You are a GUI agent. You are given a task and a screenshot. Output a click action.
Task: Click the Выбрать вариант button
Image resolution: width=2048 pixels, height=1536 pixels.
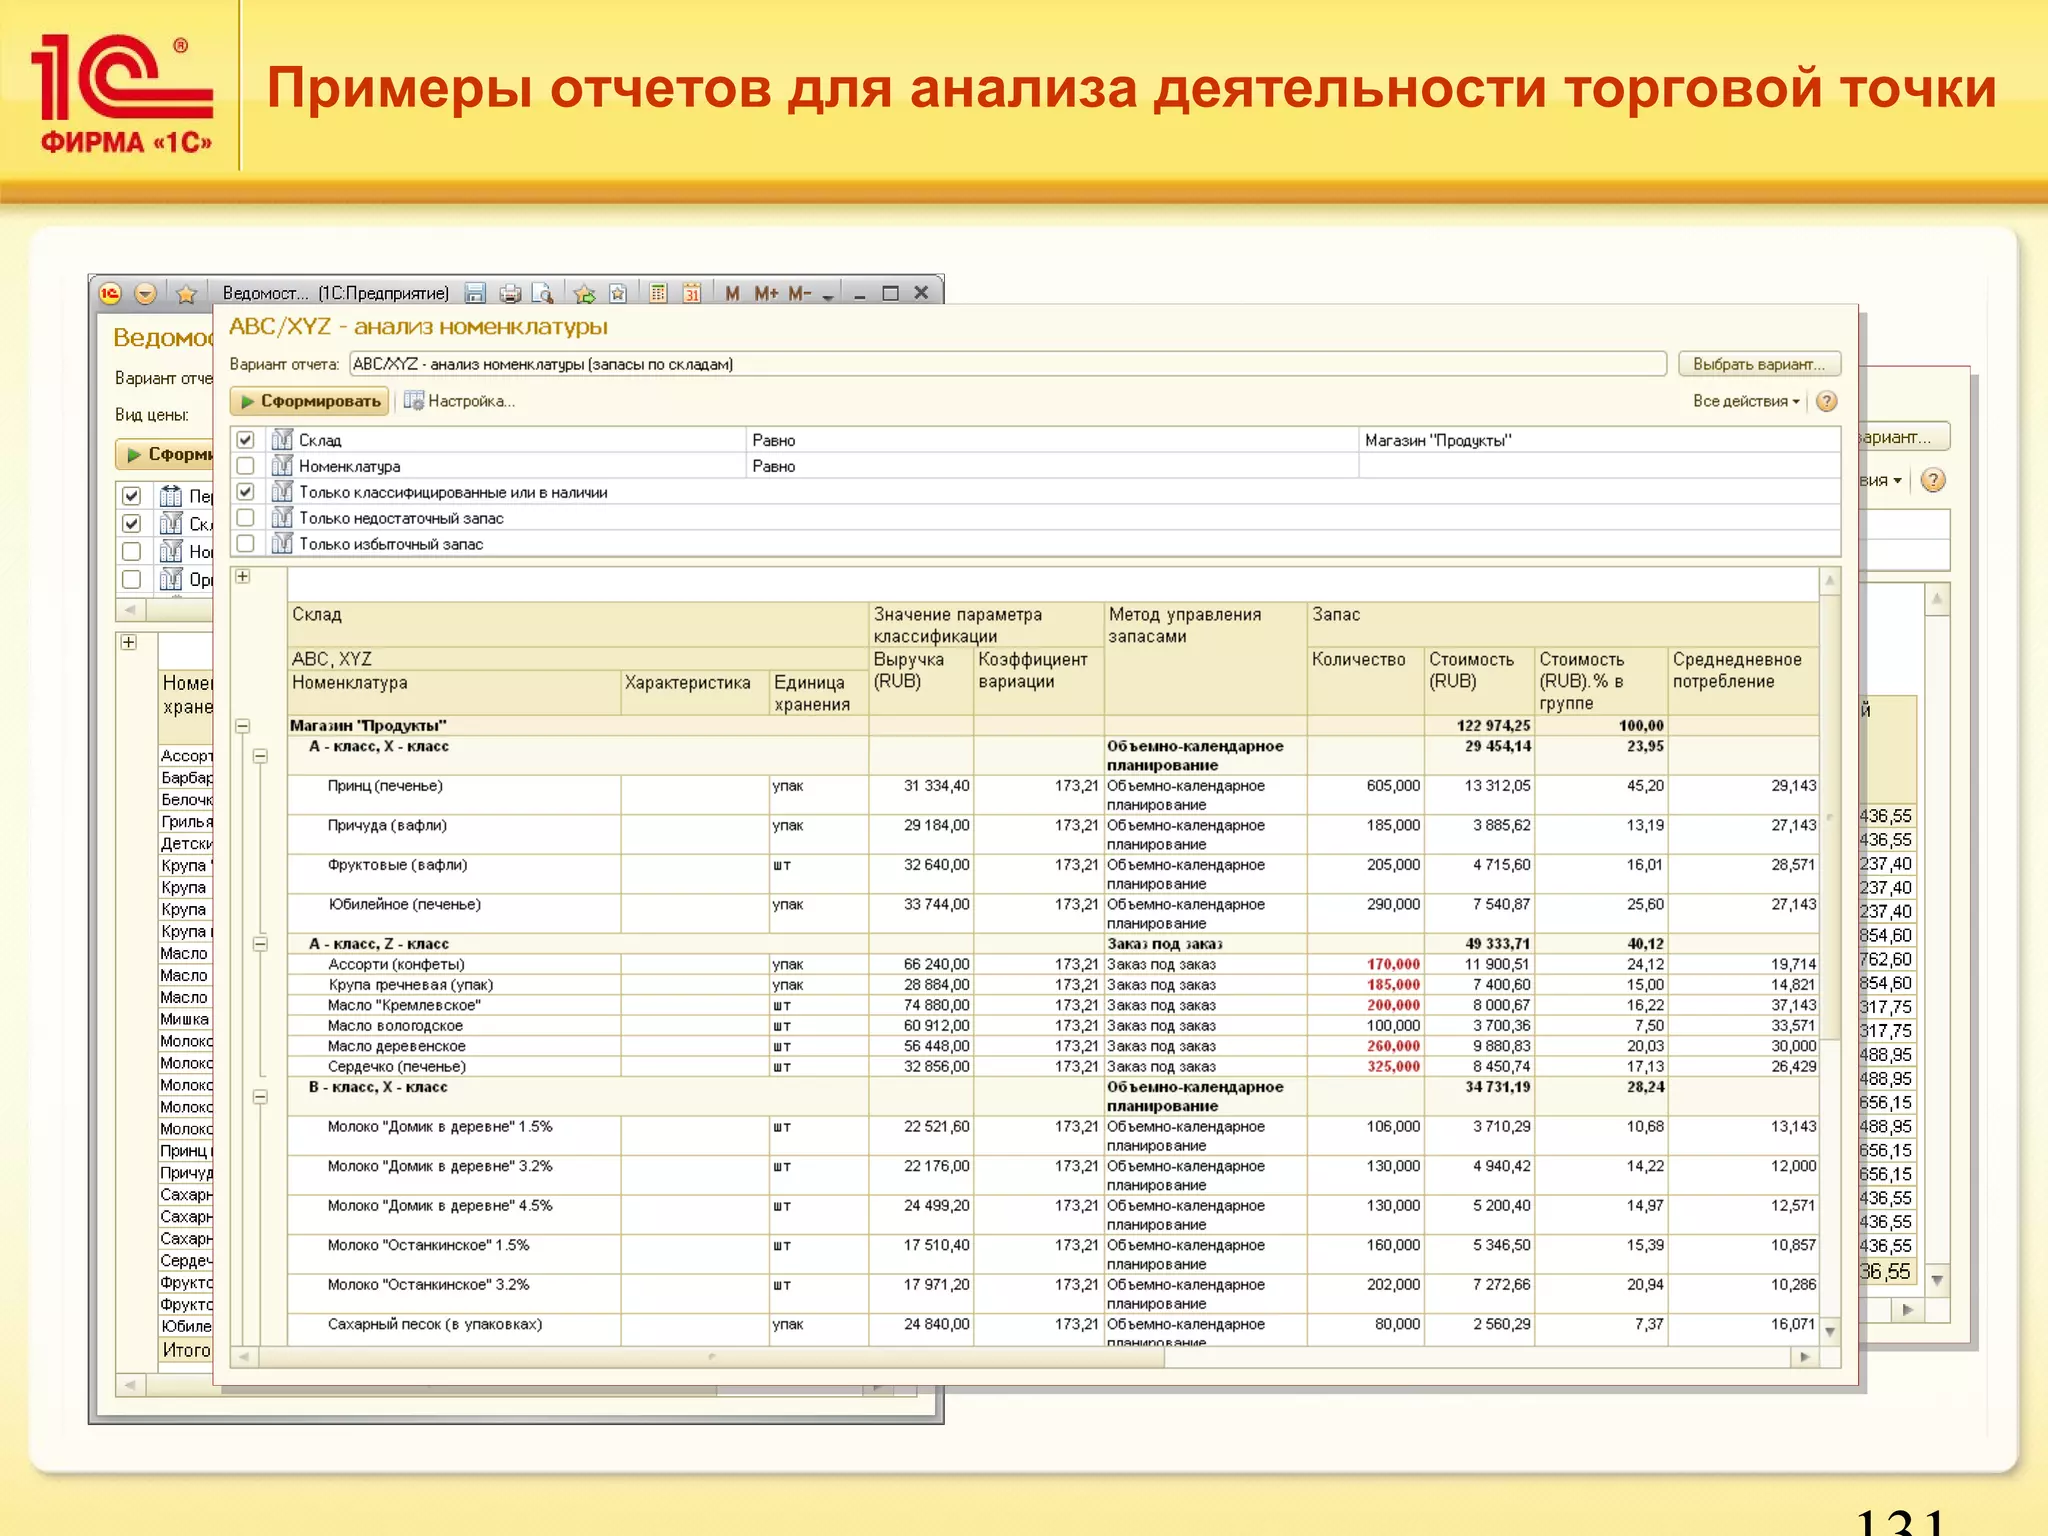[x=1759, y=364]
